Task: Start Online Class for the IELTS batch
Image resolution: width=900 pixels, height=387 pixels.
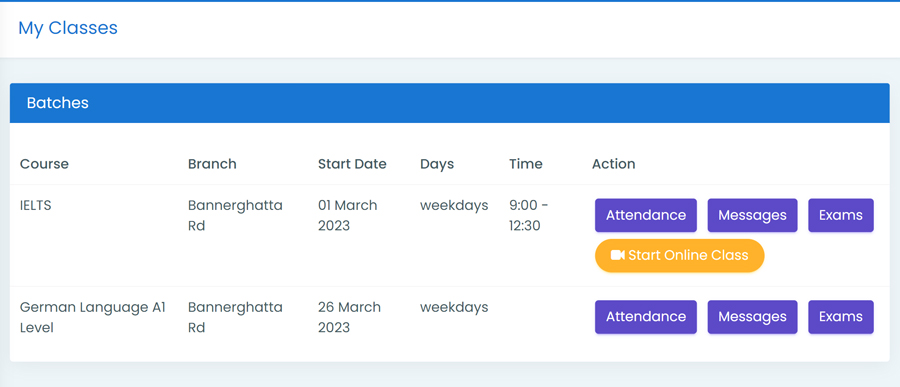Action: tap(680, 256)
